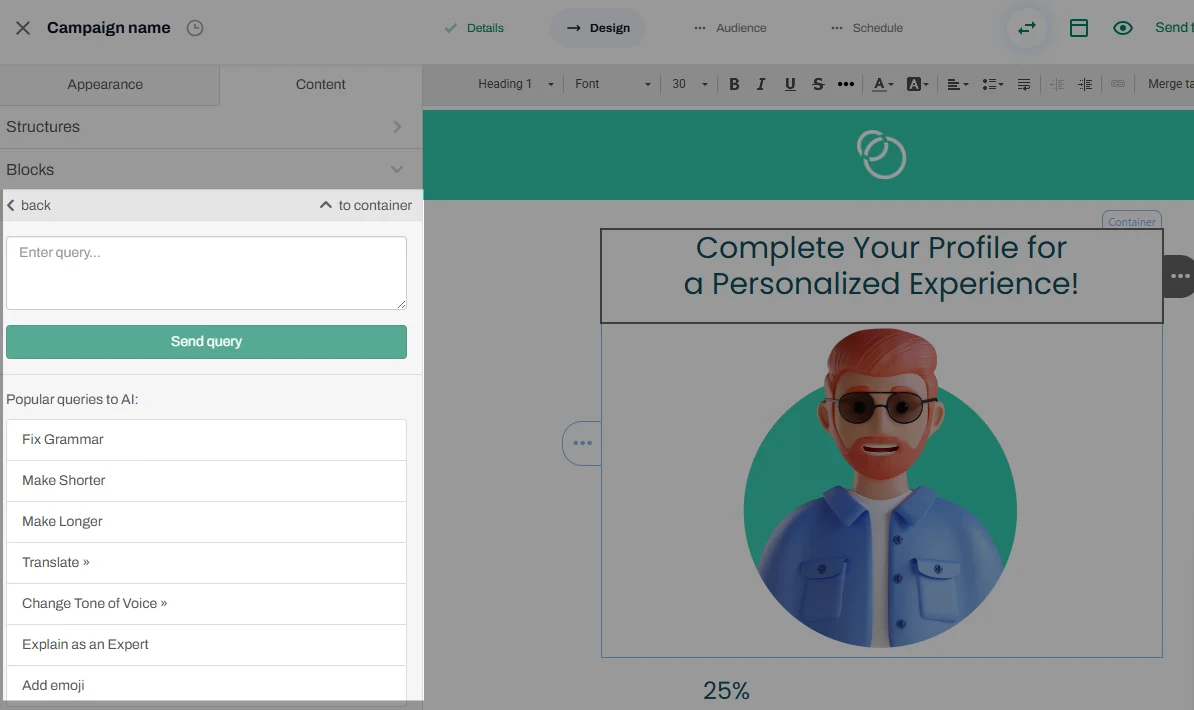Click the logo in green header
This screenshot has height=710, width=1194.
(881, 155)
